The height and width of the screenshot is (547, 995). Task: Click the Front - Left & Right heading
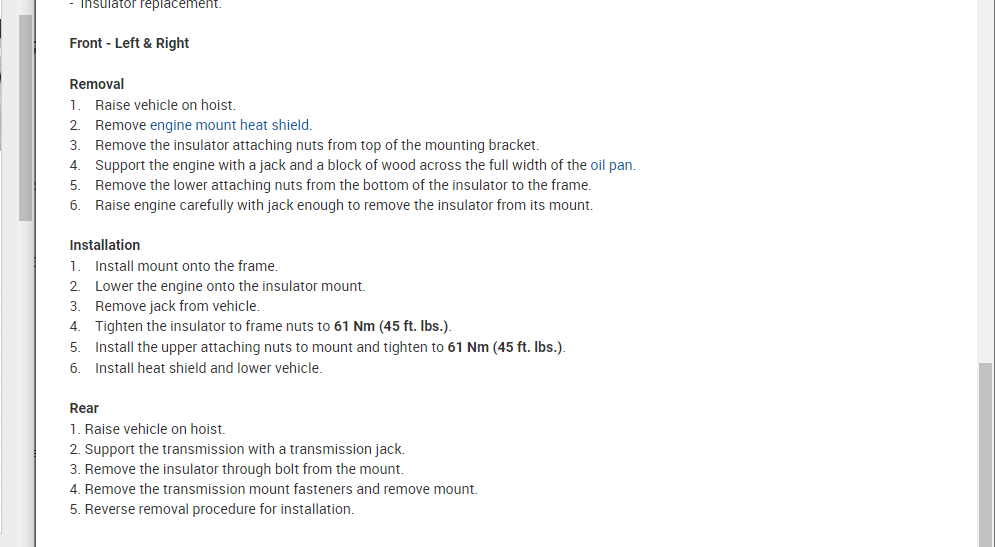[129, 43]
